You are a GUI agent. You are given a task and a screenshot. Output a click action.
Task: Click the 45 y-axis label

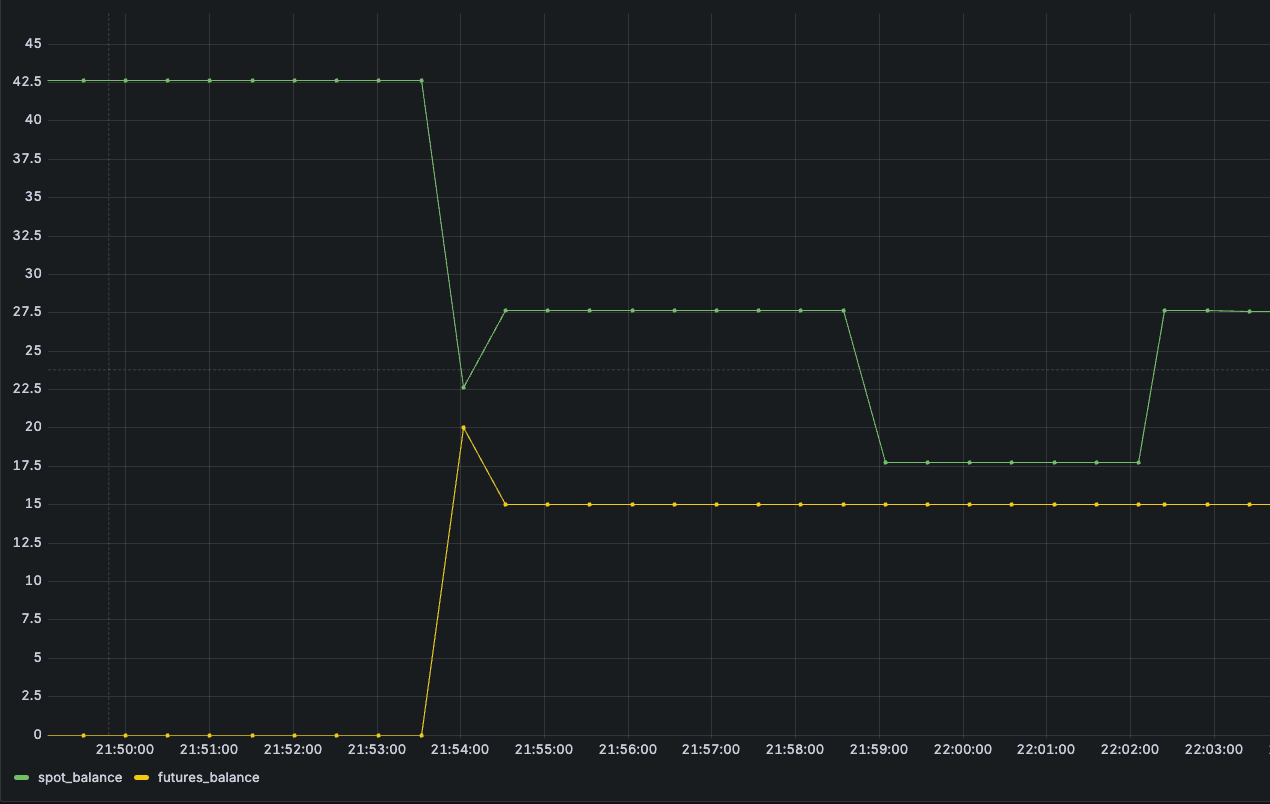pyautogui.click(x=32, y=43)
